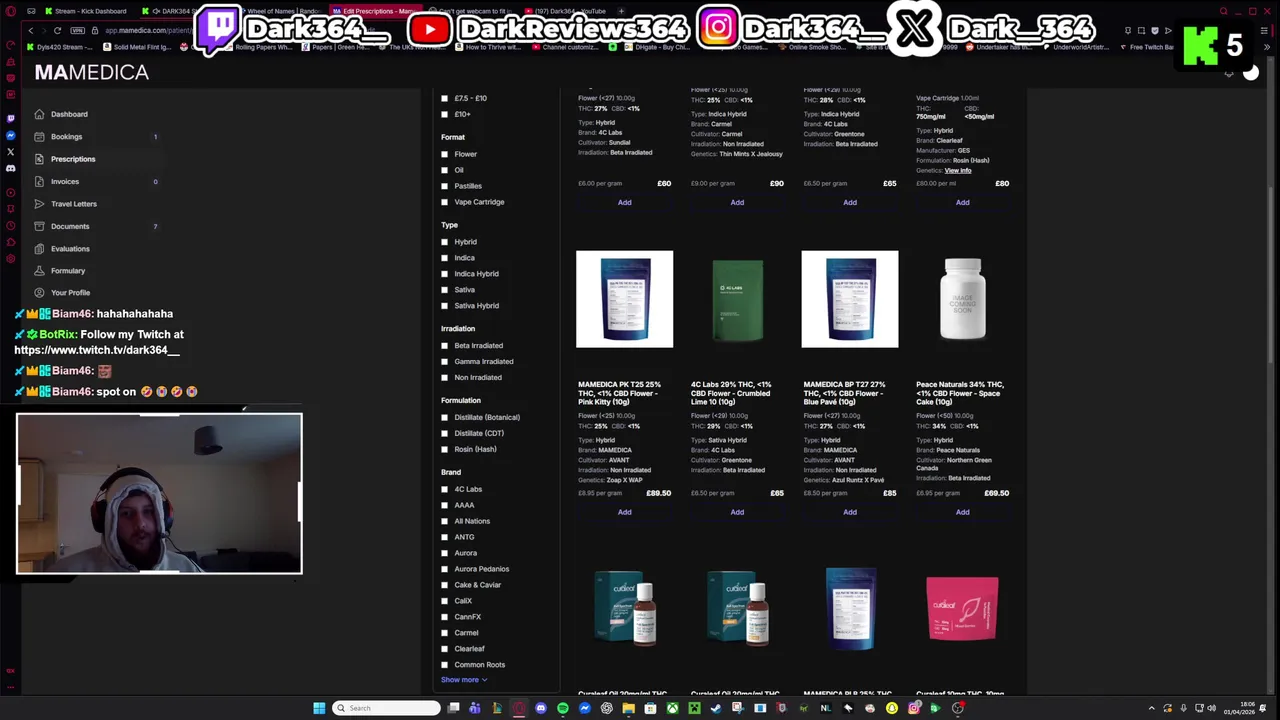Click the Bookings calendar icon
1280x720 pixels.
click(39, 136)
